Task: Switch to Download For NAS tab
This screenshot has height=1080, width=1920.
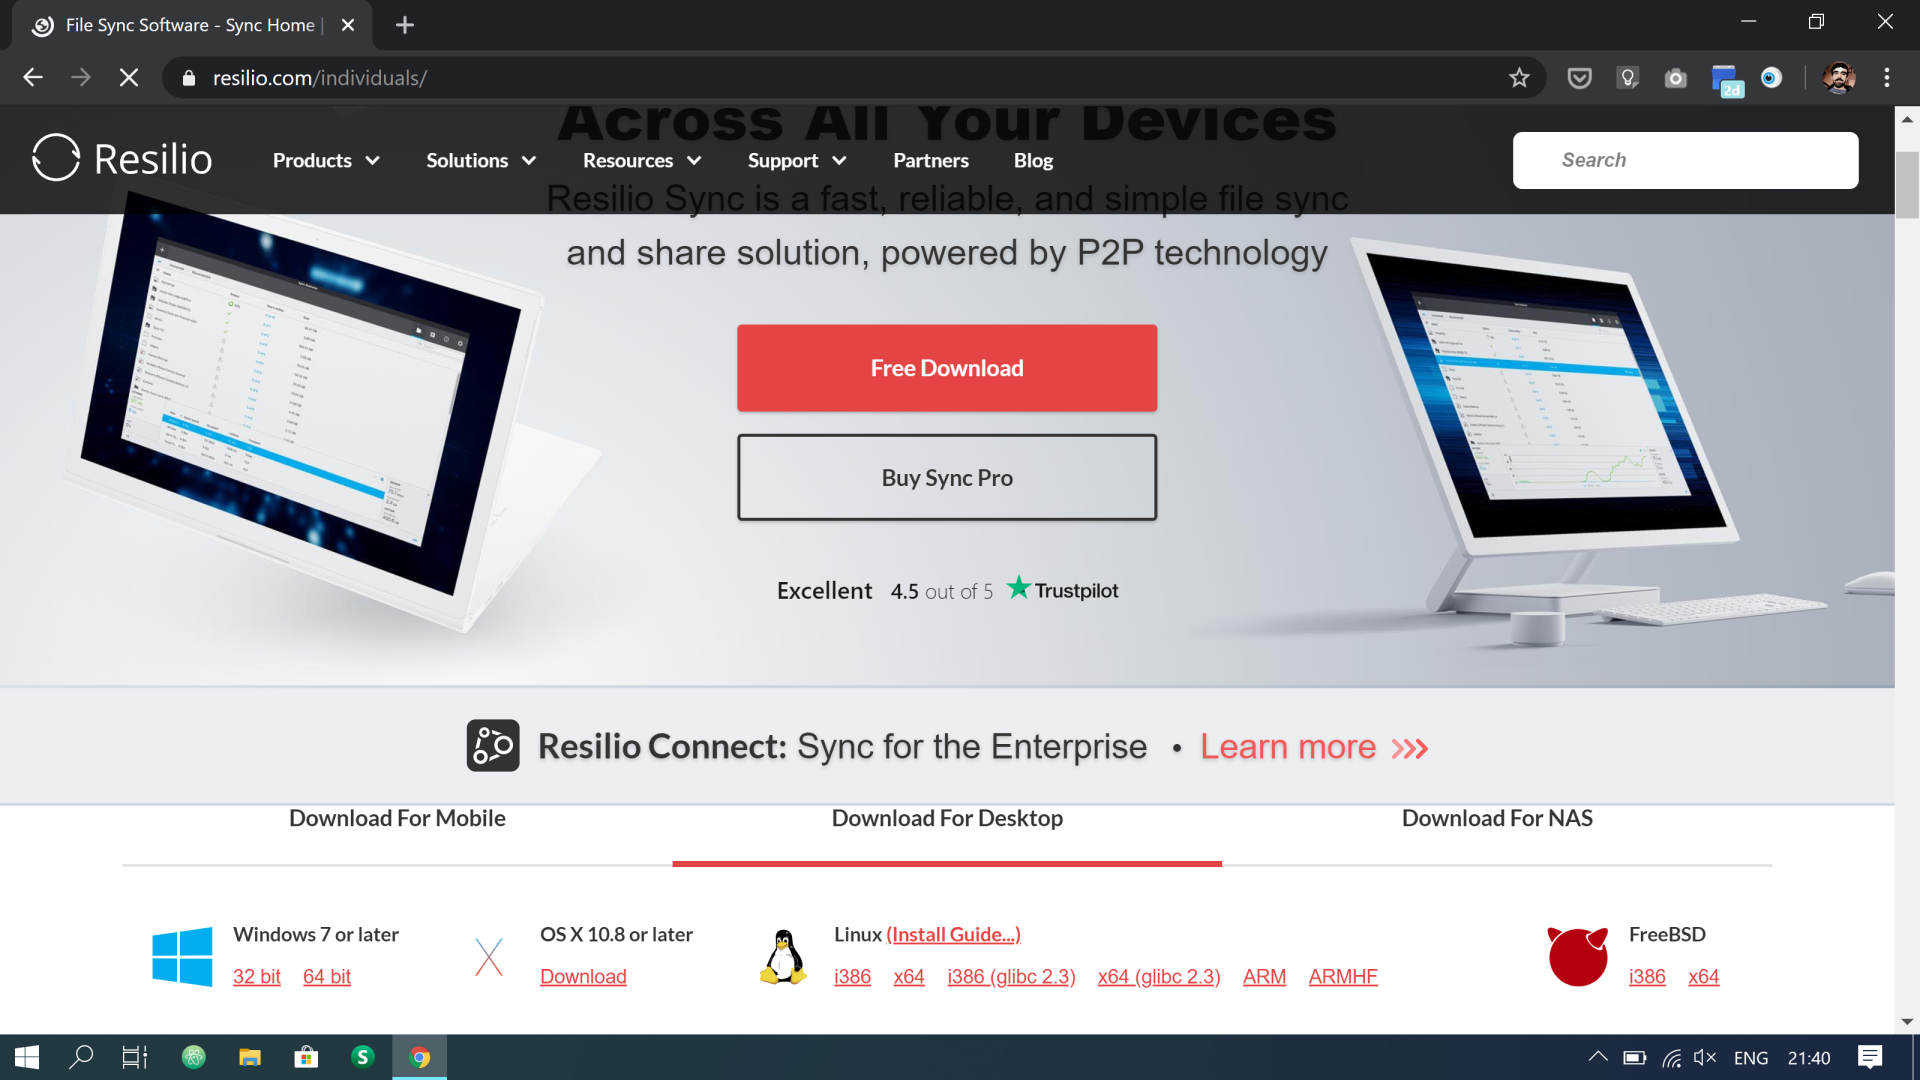Action: coord(1497,819)
